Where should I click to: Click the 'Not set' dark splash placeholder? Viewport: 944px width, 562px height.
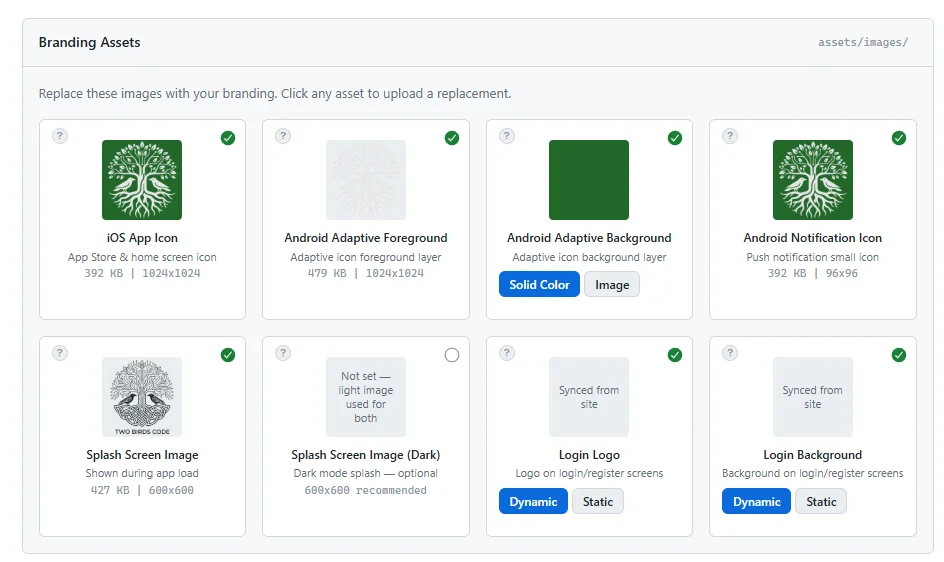366,397
